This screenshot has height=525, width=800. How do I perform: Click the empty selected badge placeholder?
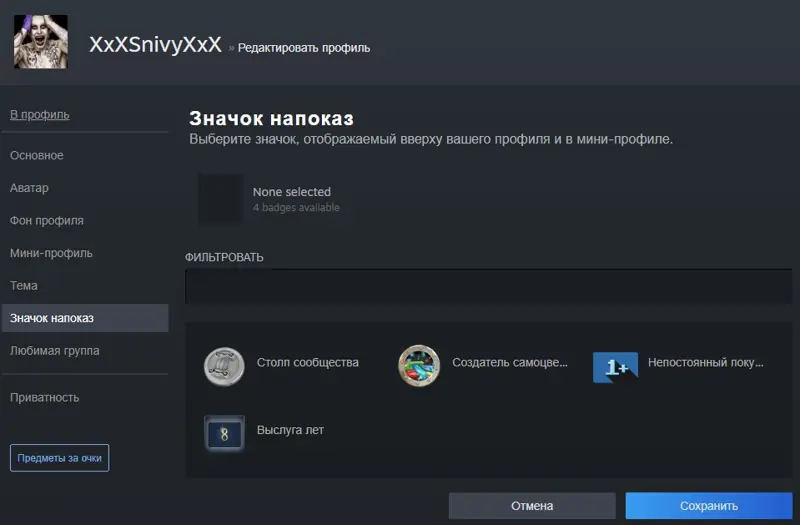(221, 199)
